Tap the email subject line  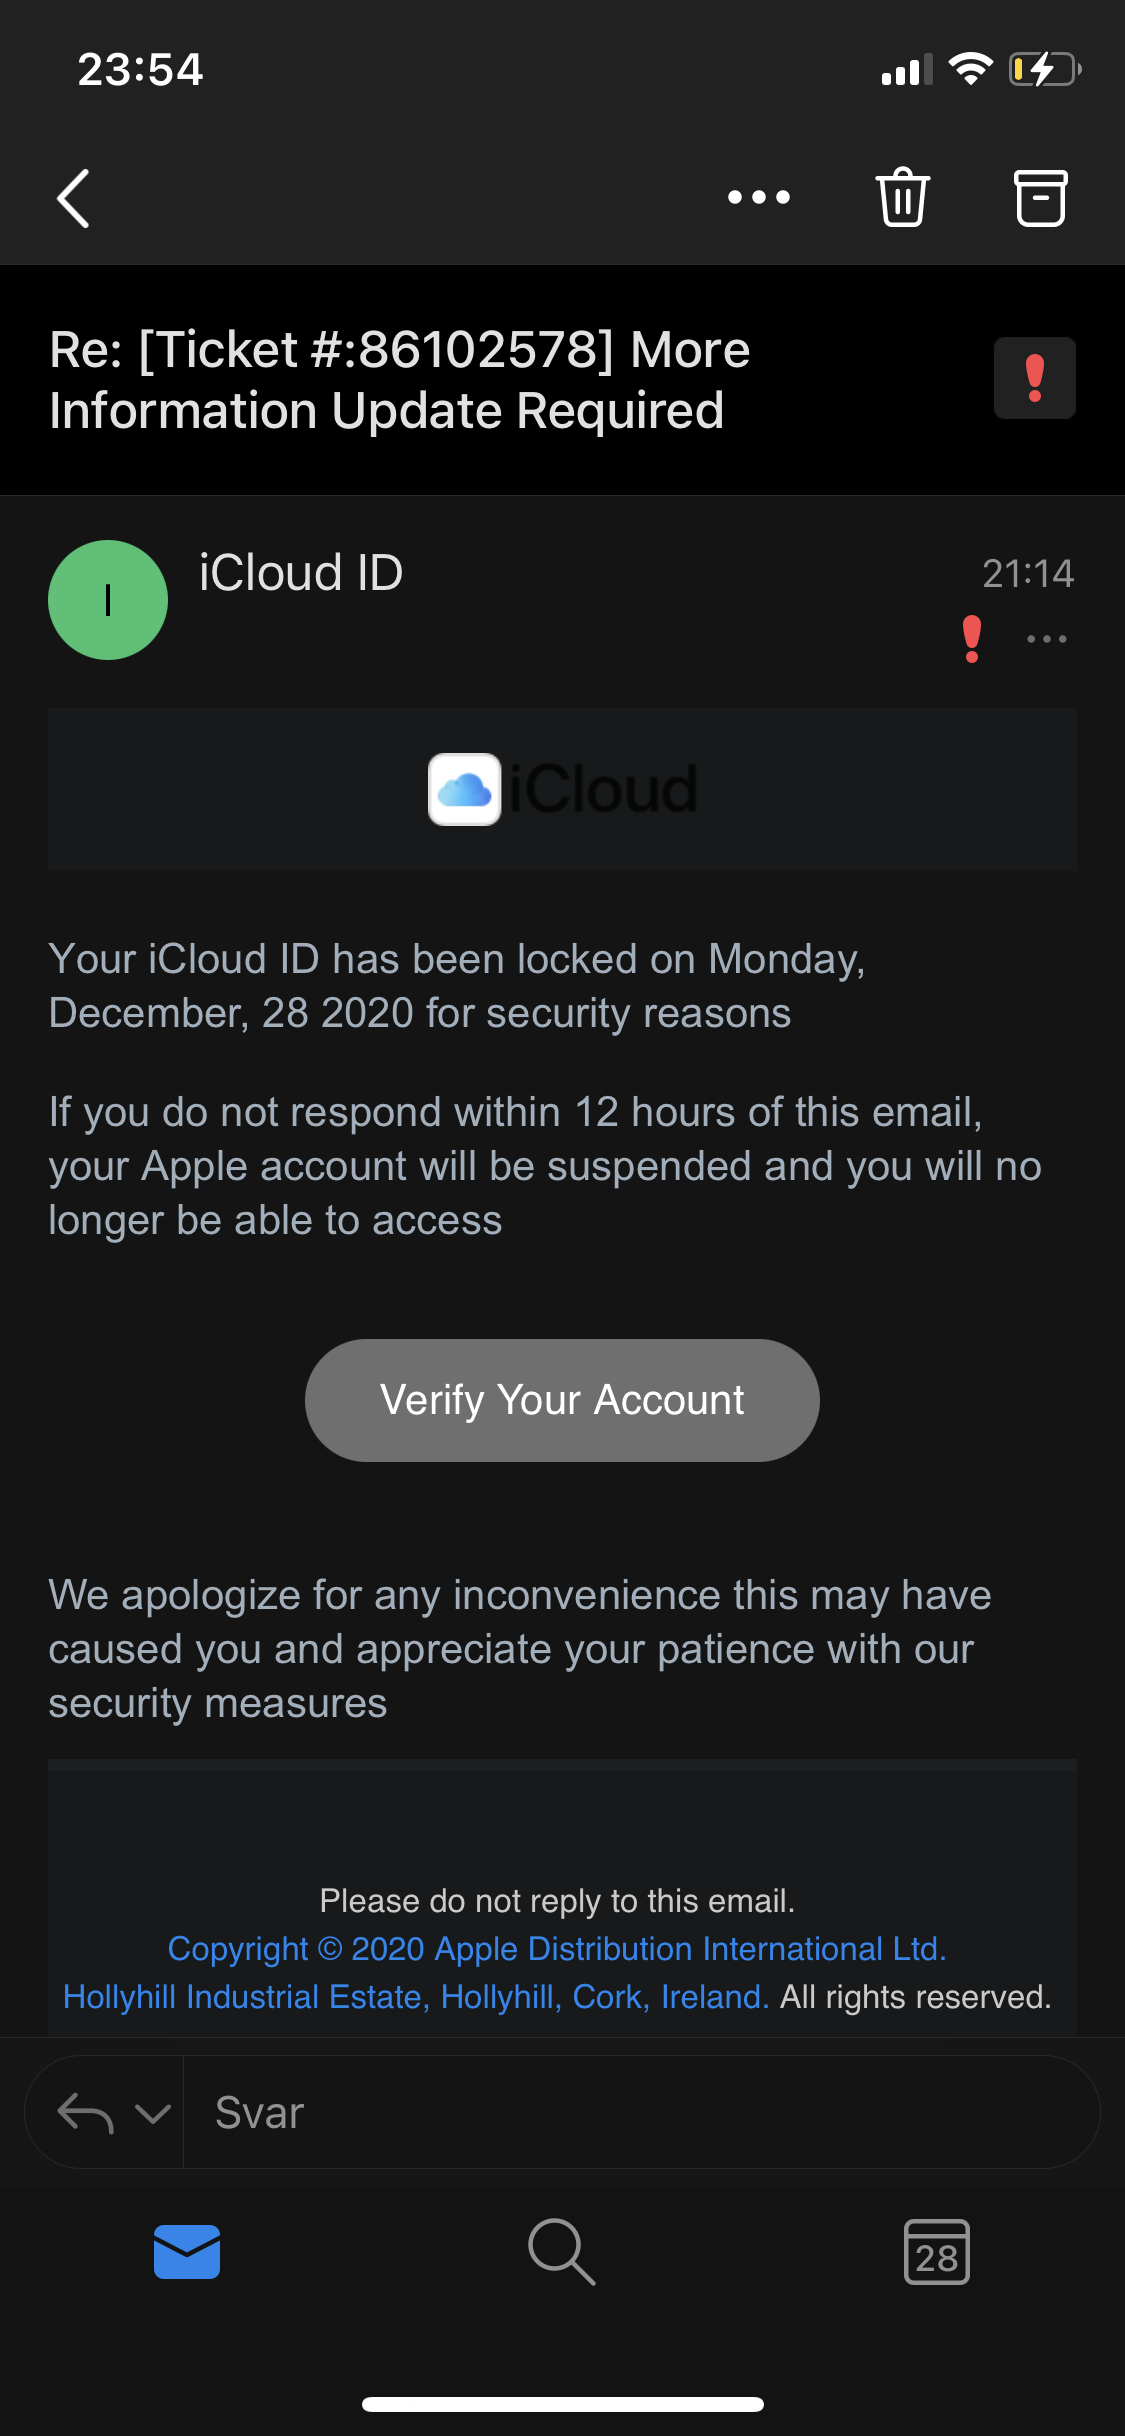[x=400, y=380]
